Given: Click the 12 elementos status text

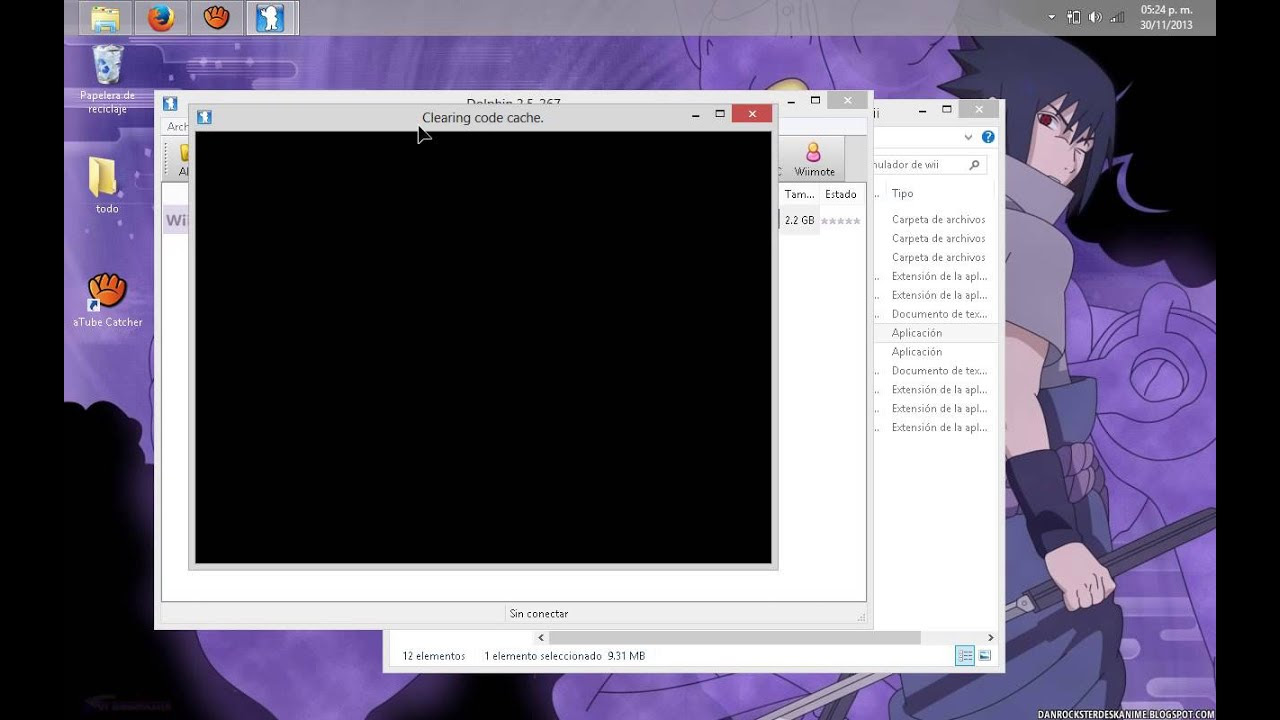Looking at the screenshot, I should point(434,656).
